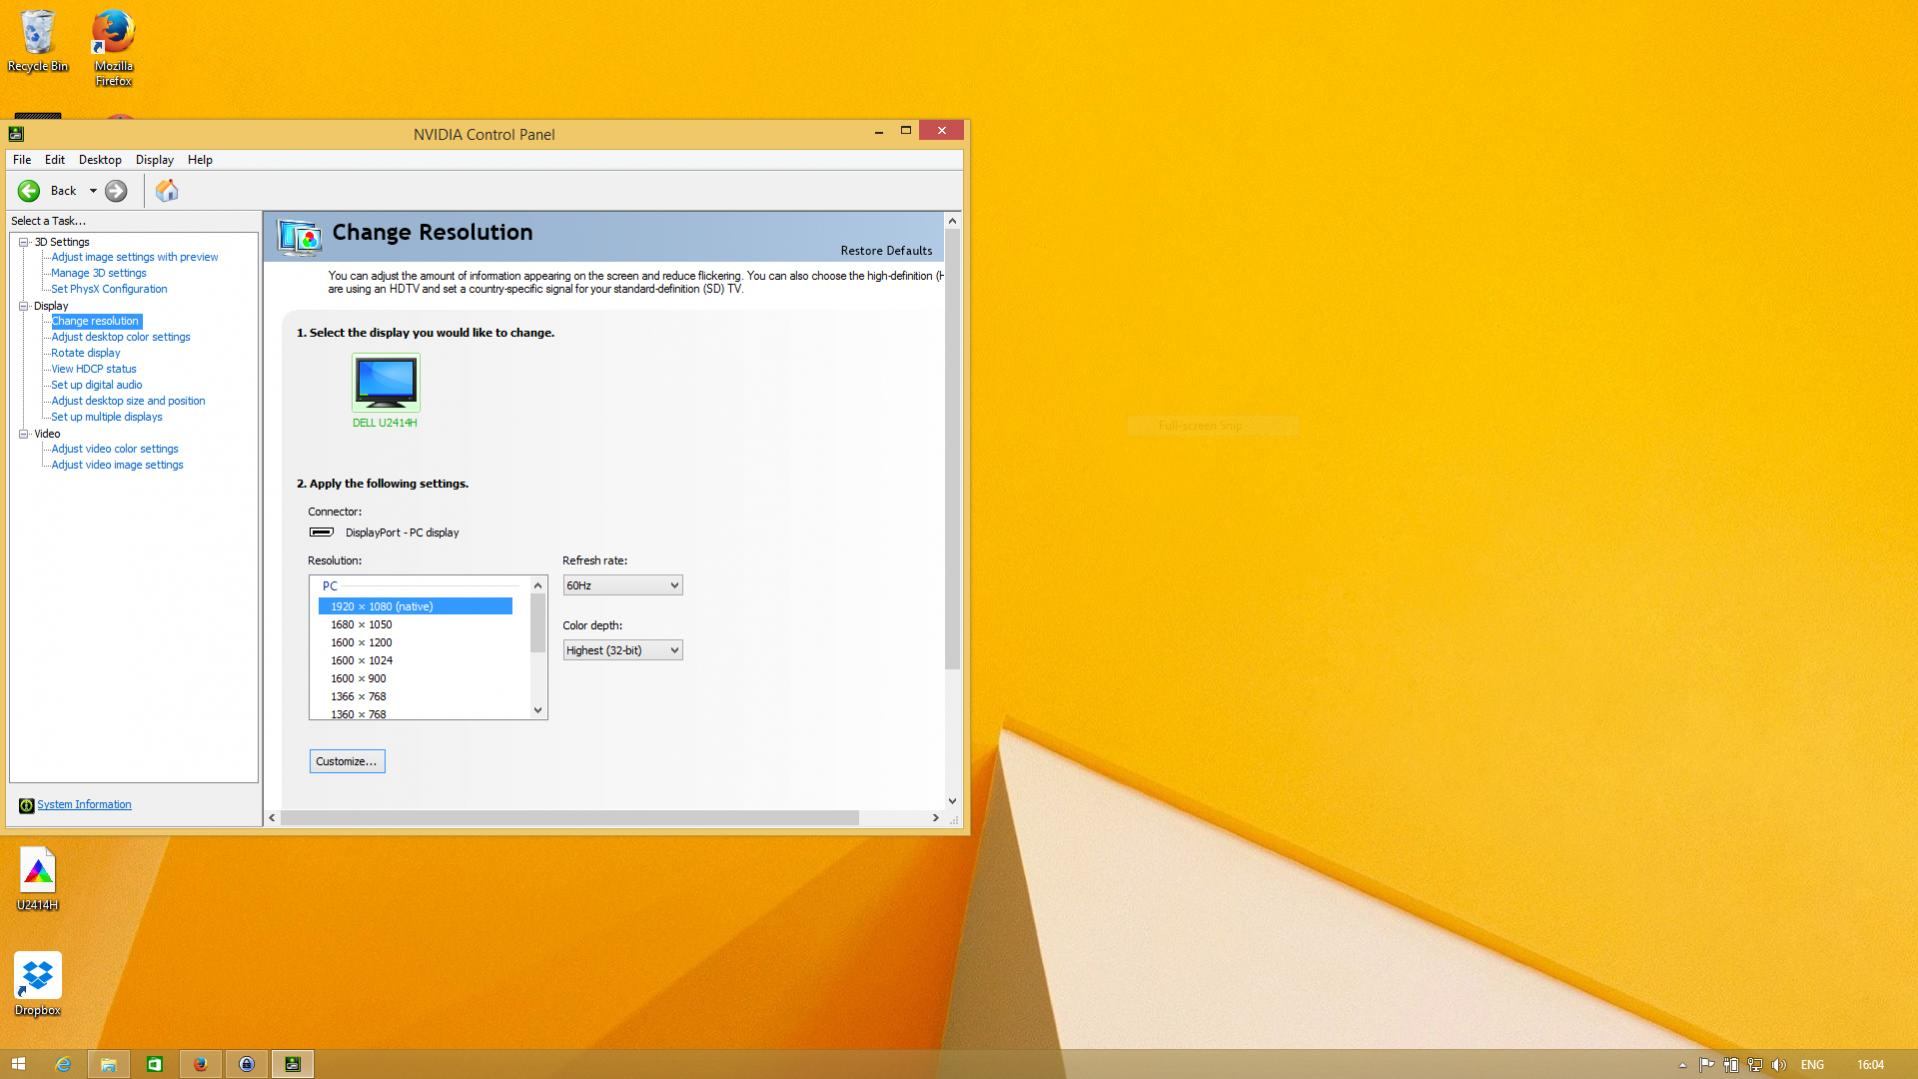The height and width of the screenshot is (1079, 1918).
Task: Open Adjust video image settings
Action: tap(117, 465)
